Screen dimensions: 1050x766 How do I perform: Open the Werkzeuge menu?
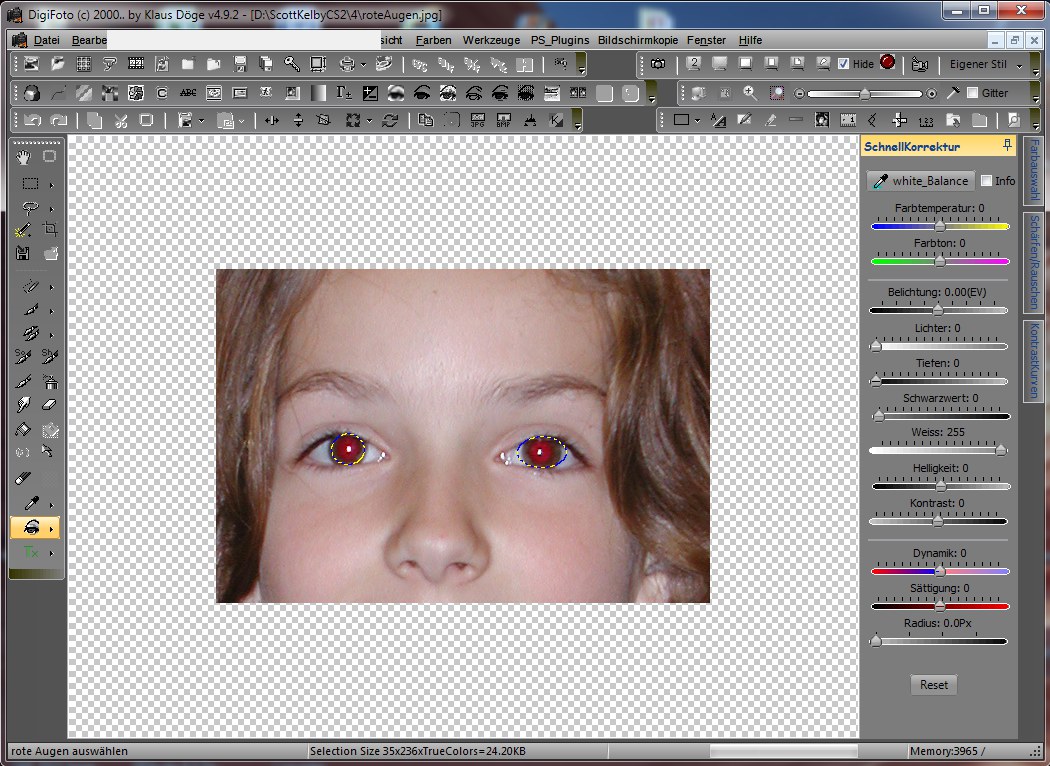(x=491, y=40)
